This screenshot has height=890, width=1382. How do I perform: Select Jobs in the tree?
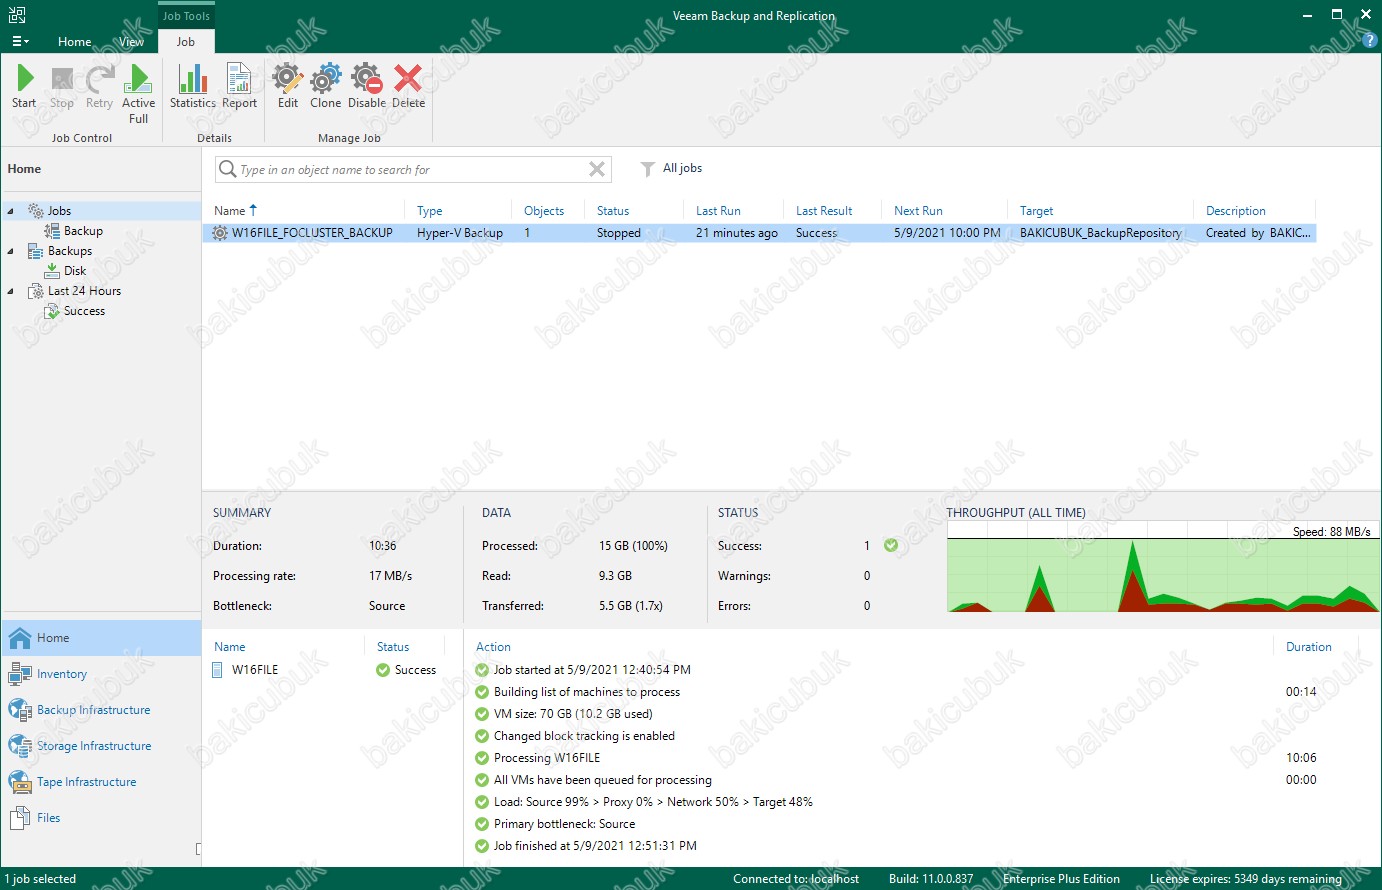[59, 211]
